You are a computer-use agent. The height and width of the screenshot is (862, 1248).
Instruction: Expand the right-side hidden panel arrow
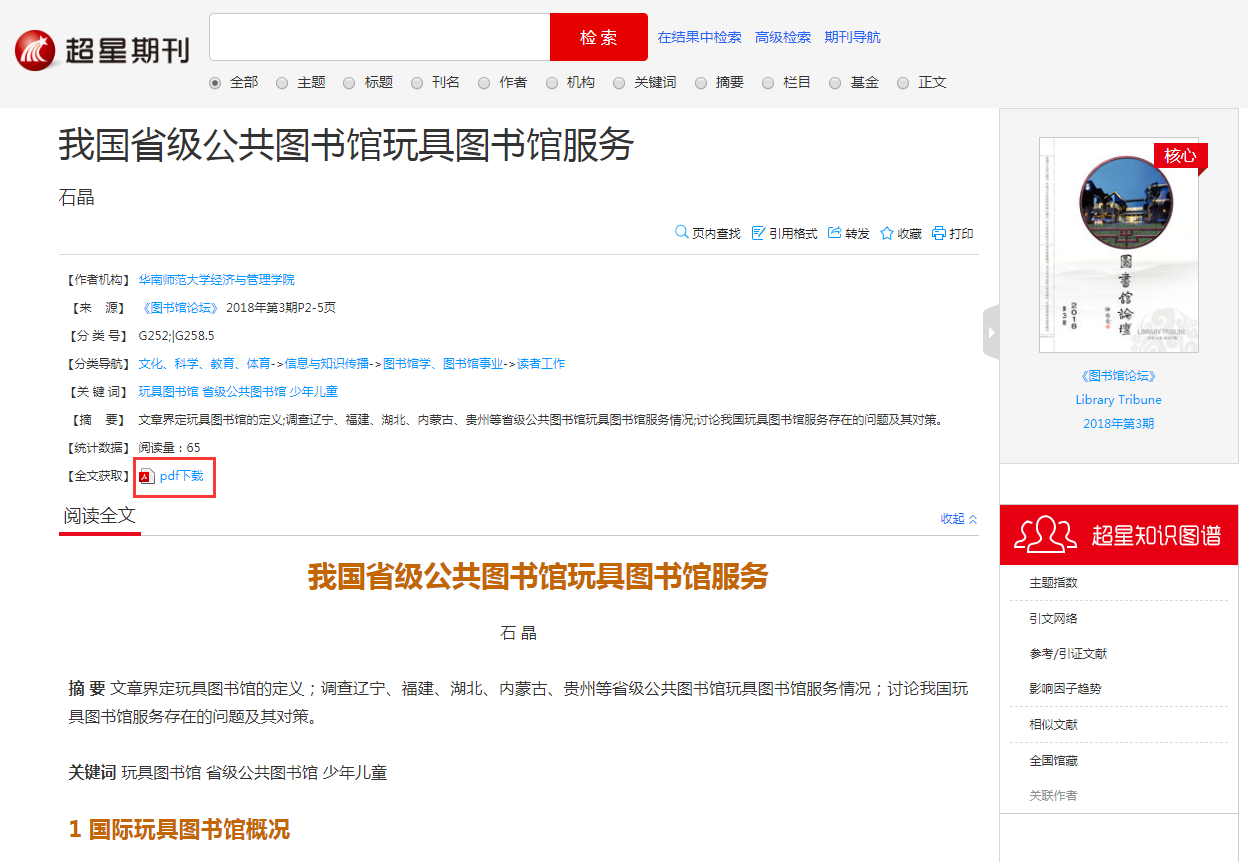pos(990,332)
